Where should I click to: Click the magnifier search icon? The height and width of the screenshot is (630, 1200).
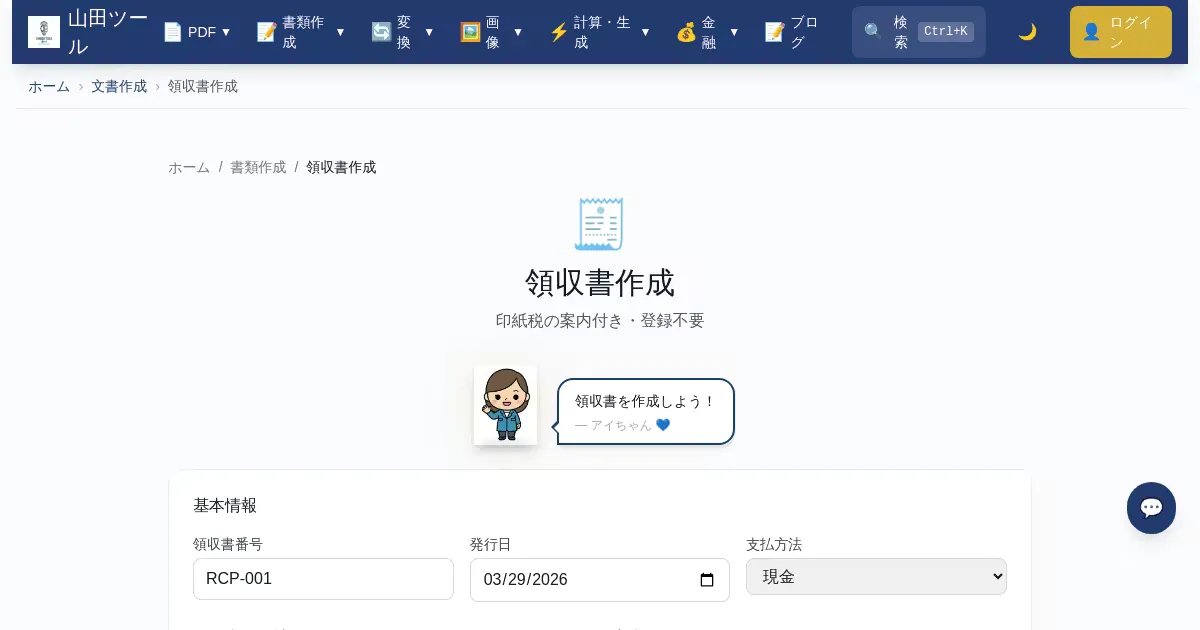point(873,32)
